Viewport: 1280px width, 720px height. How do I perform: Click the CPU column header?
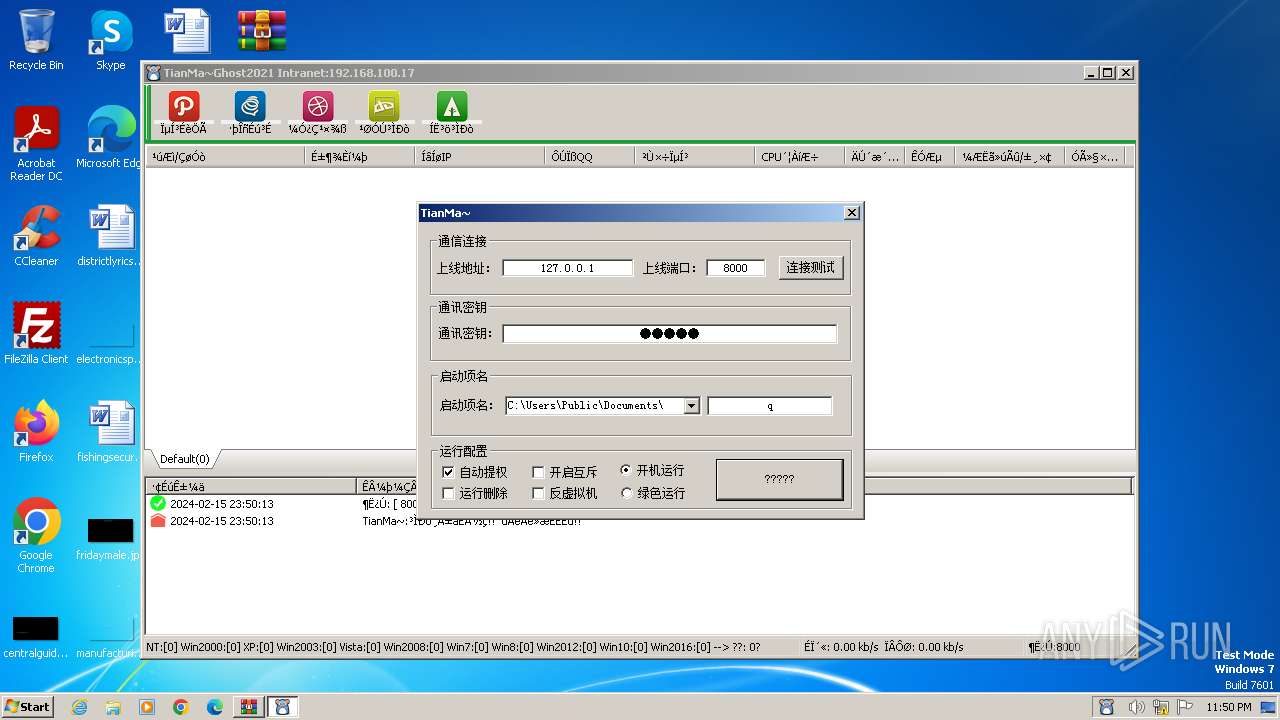pyautogui.click(x=799, y=157)
